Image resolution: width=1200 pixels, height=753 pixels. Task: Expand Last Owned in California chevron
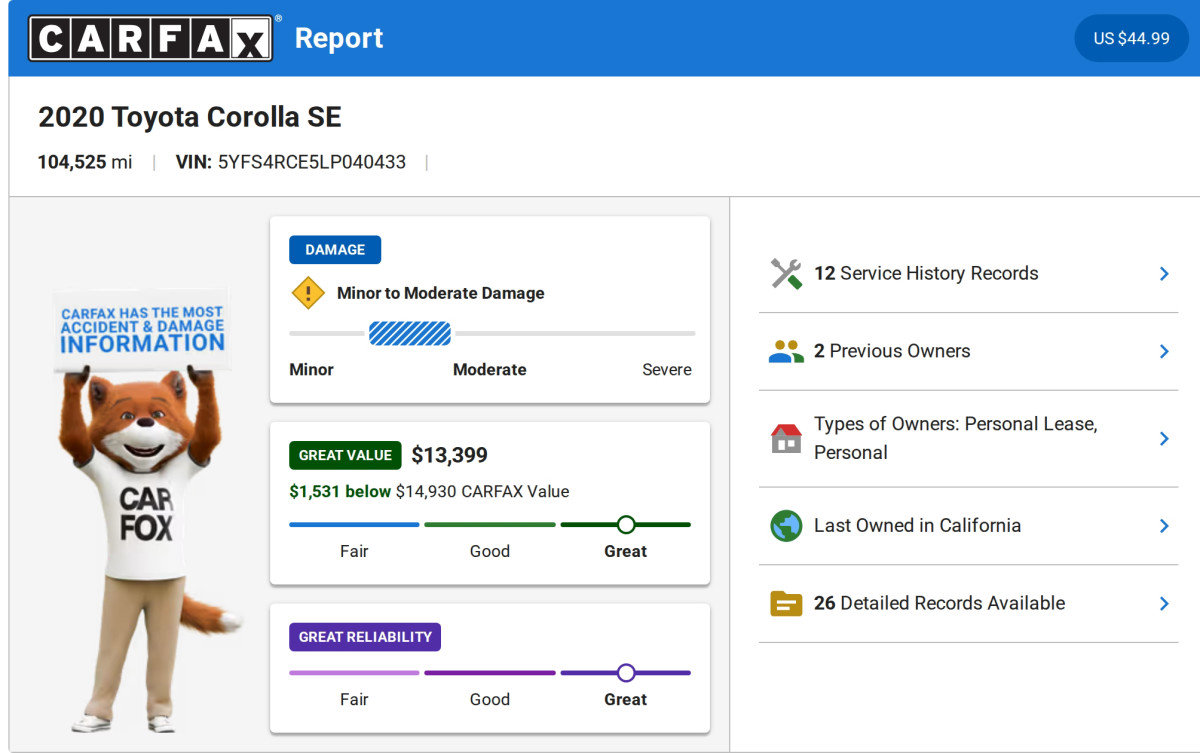click(1164, 526)
